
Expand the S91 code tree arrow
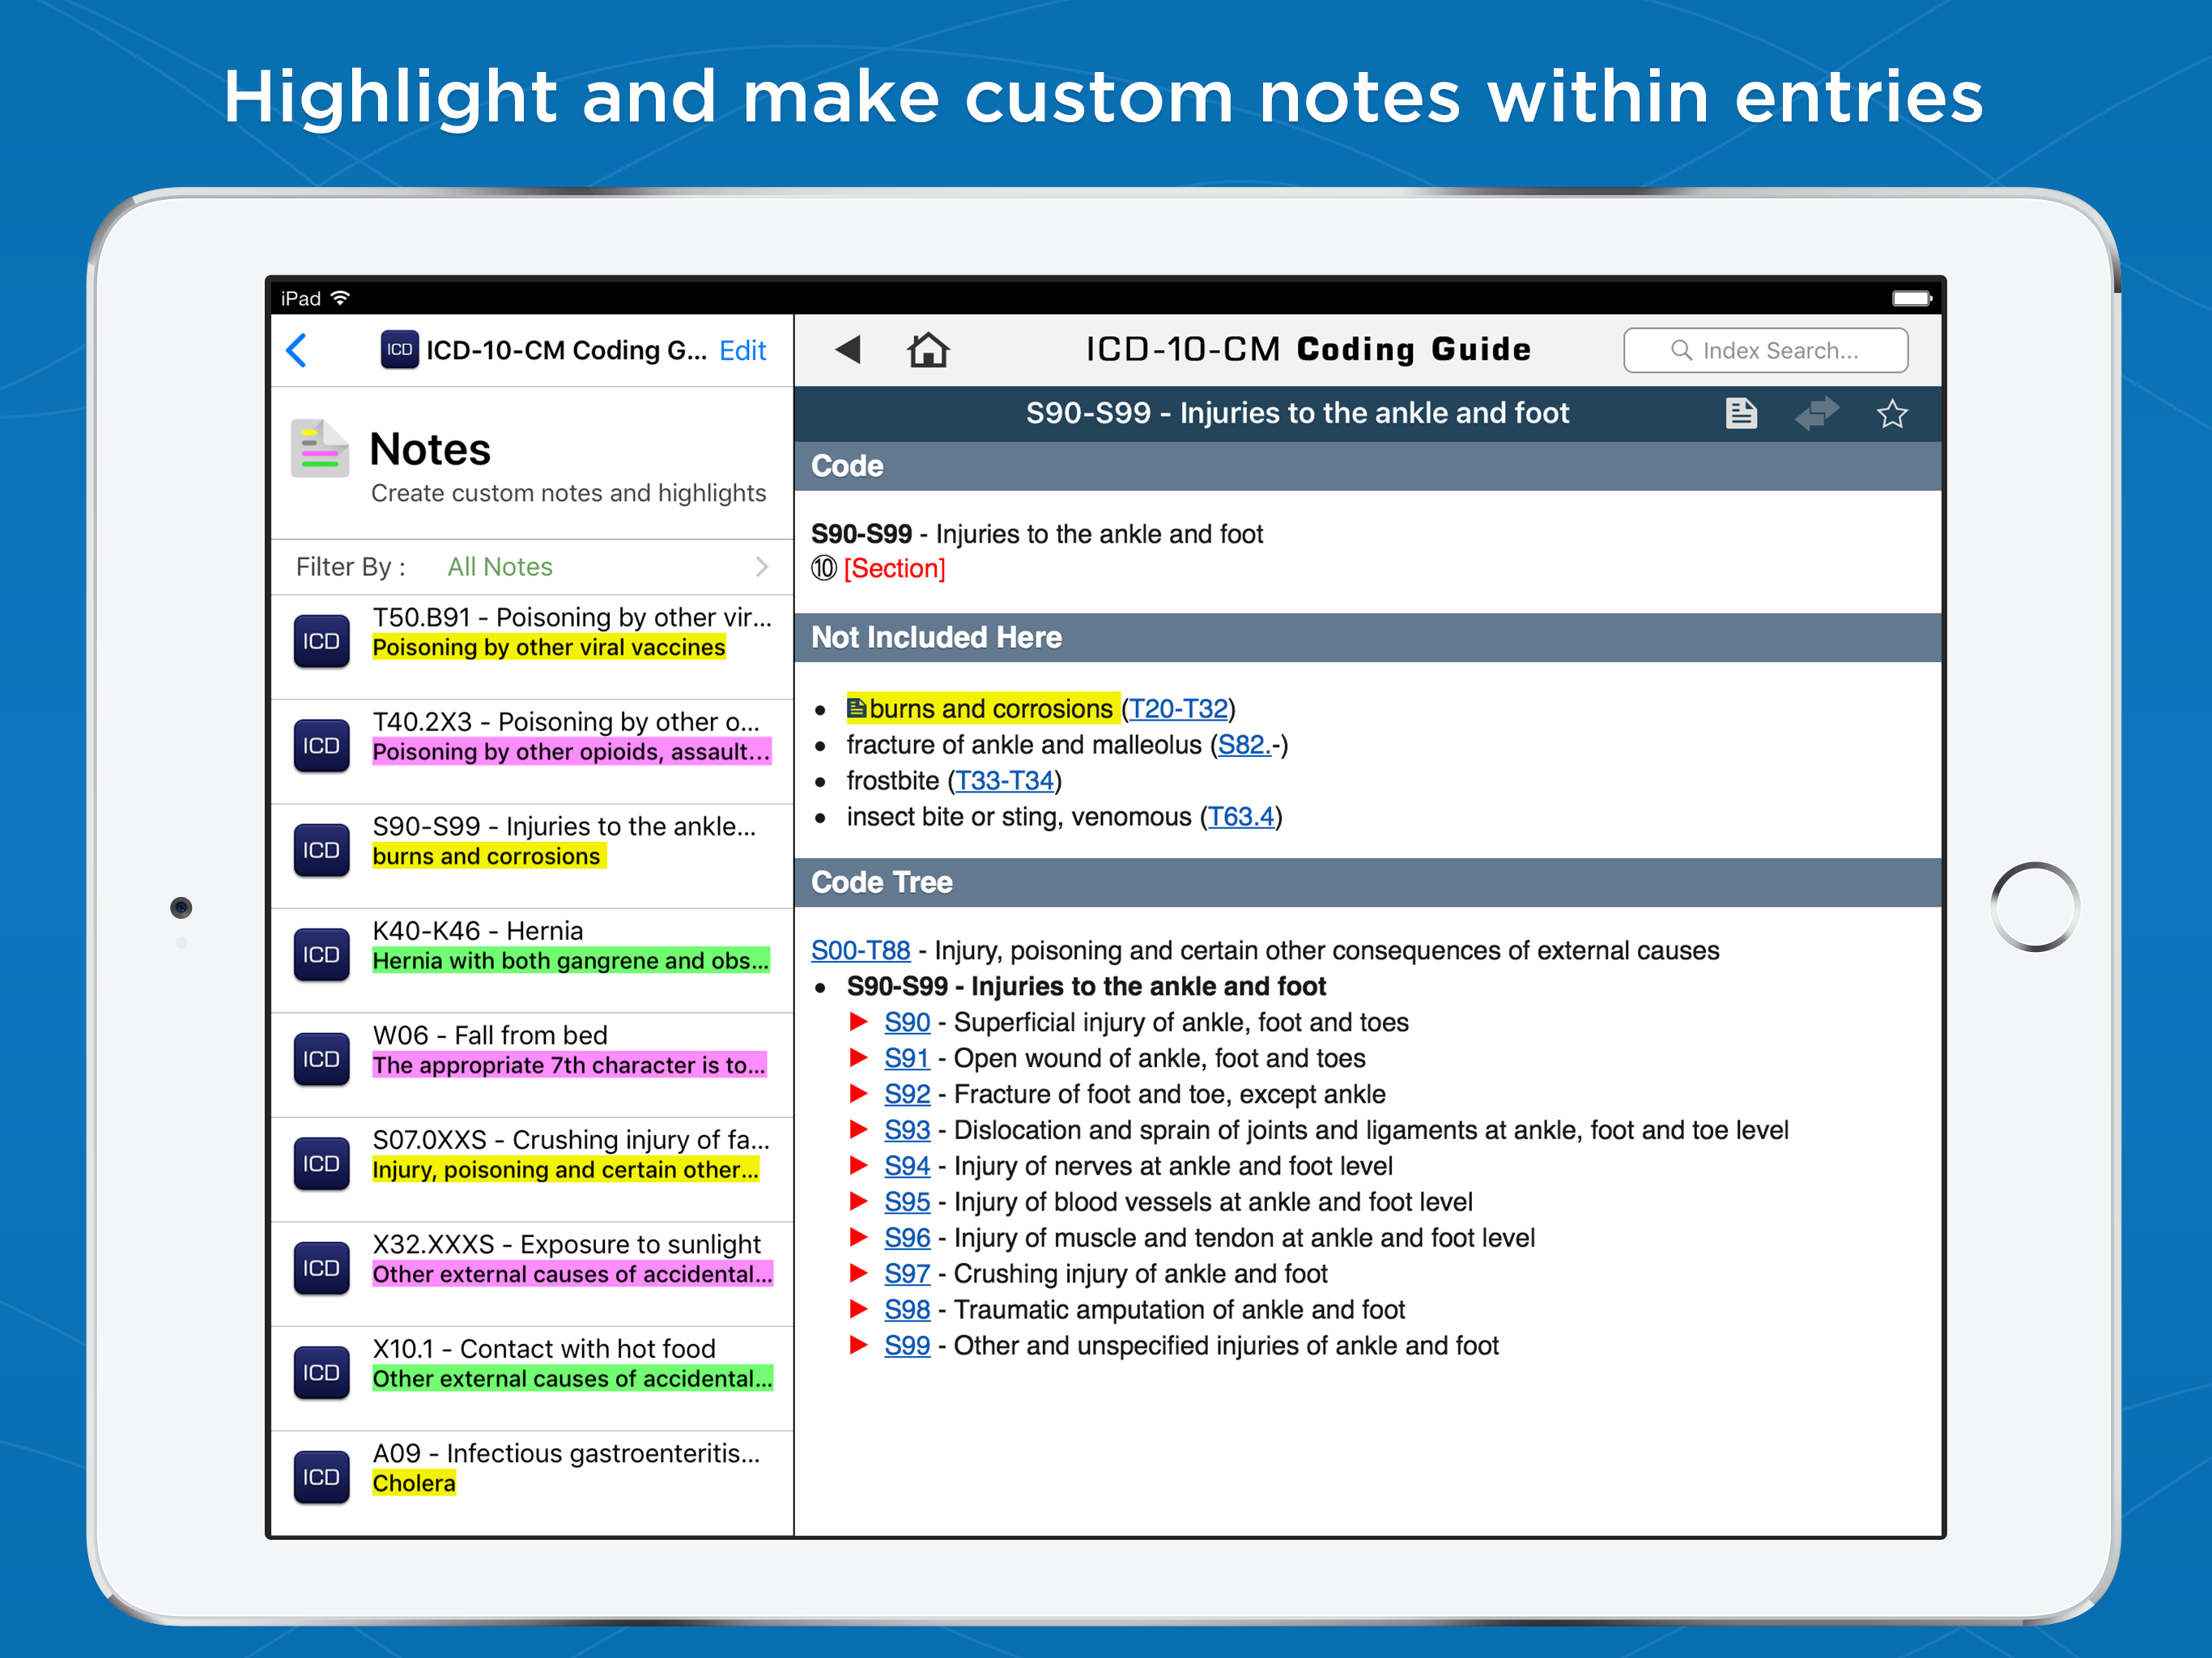(x=858, y=1057)
